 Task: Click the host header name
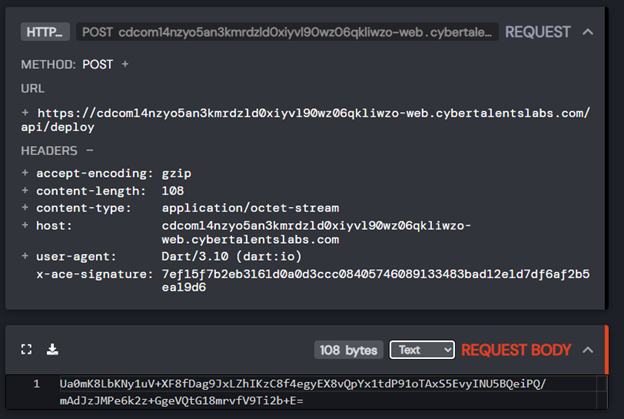(x=54, y=226)
